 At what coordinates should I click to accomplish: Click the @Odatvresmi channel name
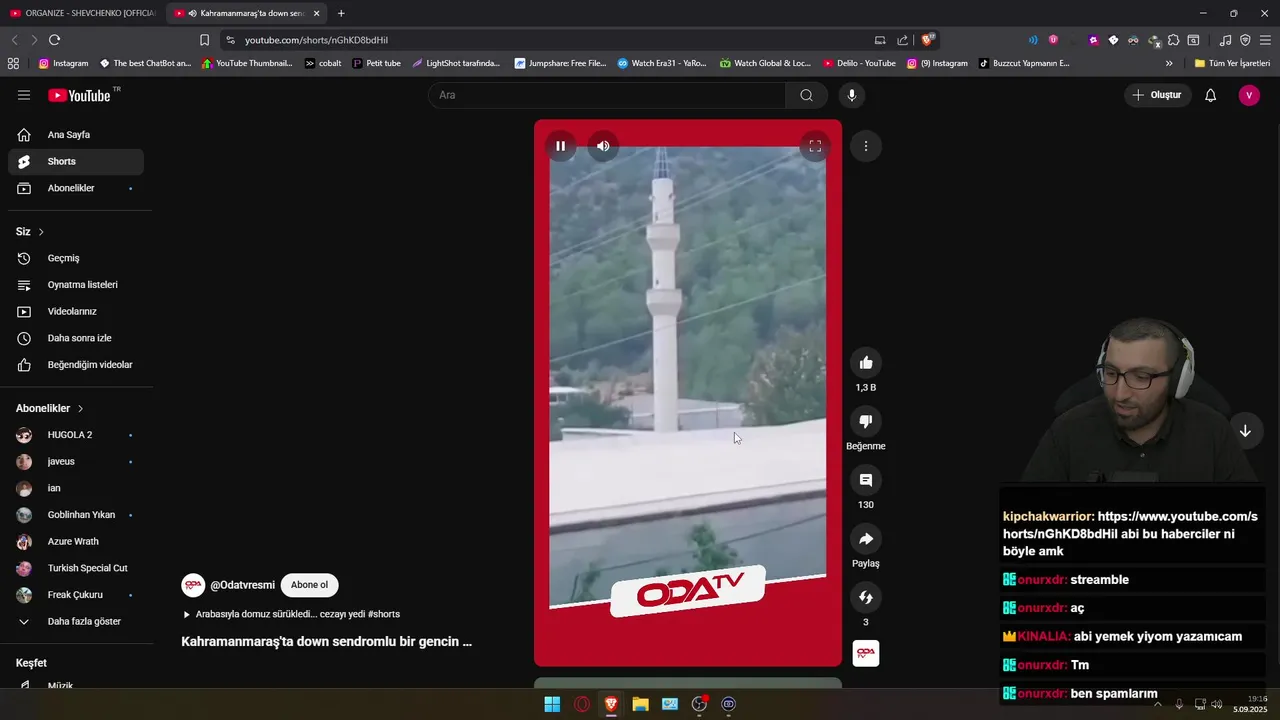pos(242,585)
